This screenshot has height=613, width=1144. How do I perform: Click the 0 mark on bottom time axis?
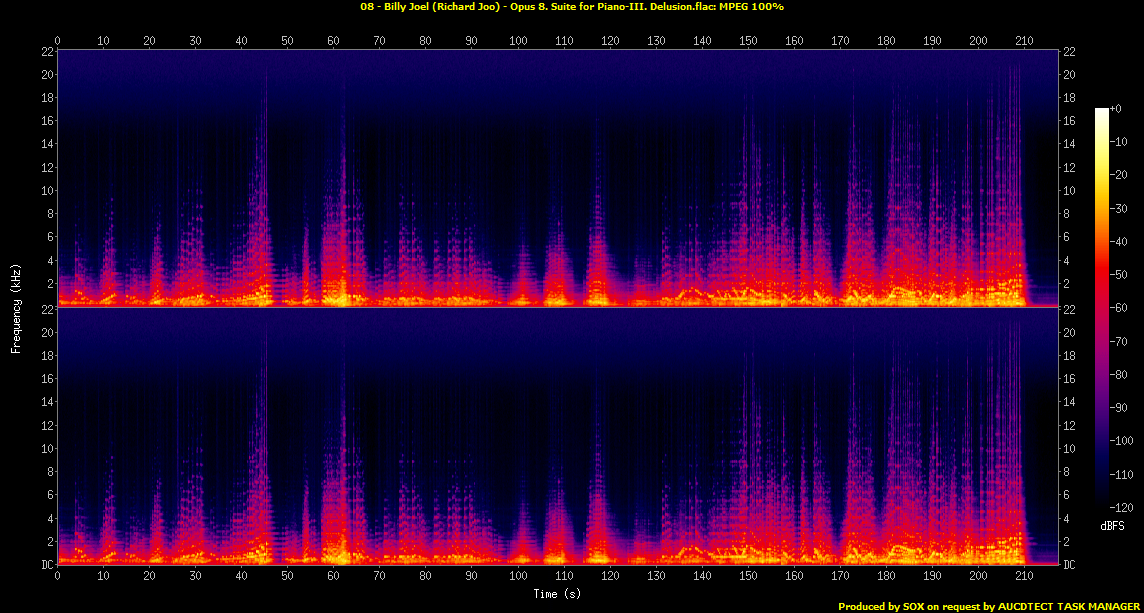[58, 577]
